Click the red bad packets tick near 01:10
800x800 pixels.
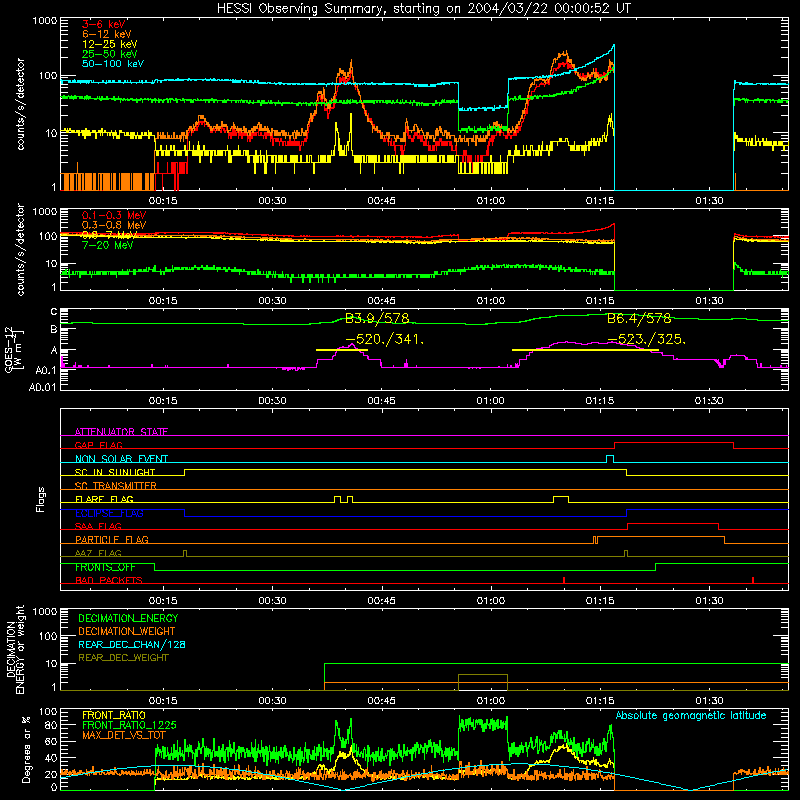564,580
